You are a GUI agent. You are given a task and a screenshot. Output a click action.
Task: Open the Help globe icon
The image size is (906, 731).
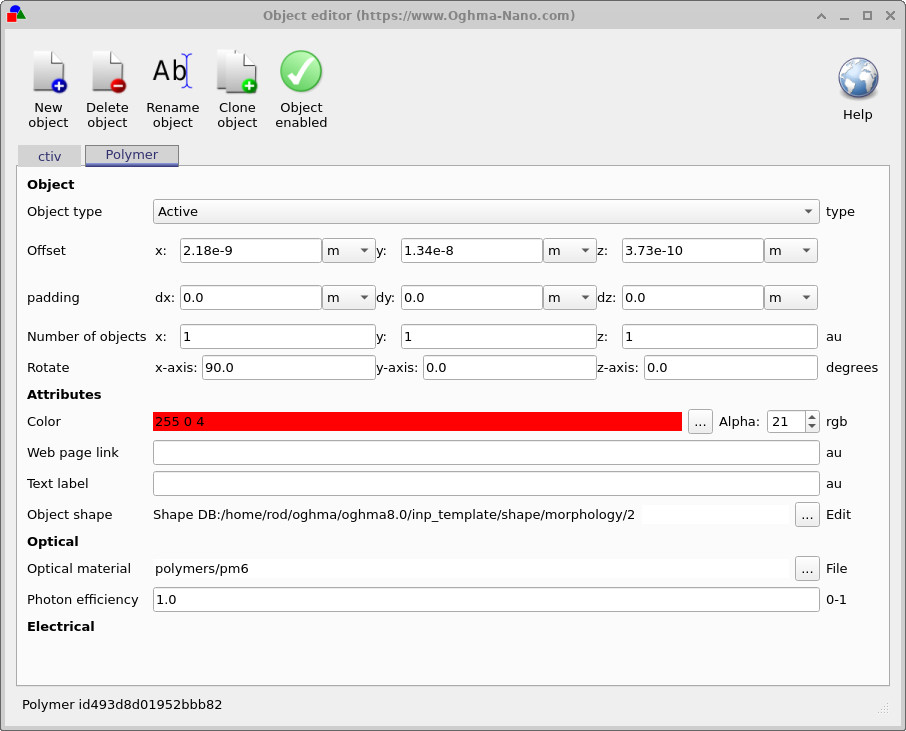coord(857,79)
